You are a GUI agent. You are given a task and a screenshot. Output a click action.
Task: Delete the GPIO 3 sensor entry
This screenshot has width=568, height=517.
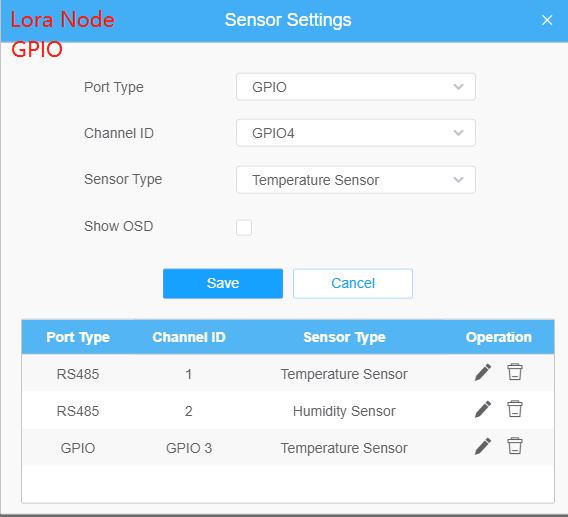[x=515, y=446]
